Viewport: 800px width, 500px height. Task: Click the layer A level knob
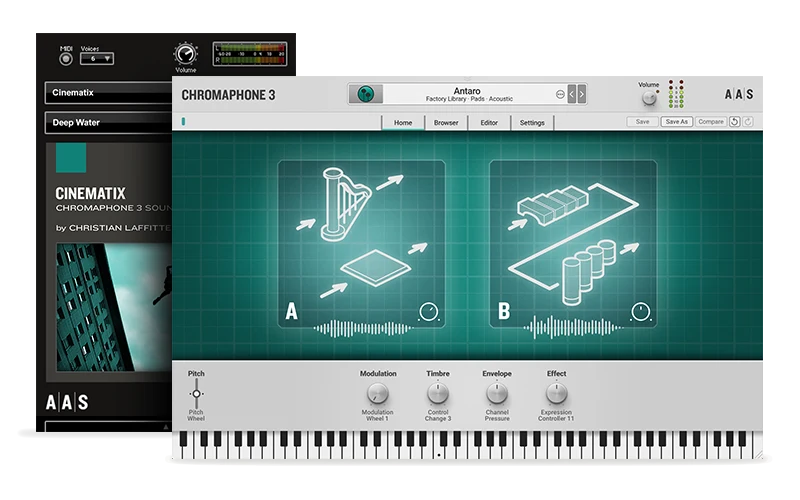tap(429, 312)
